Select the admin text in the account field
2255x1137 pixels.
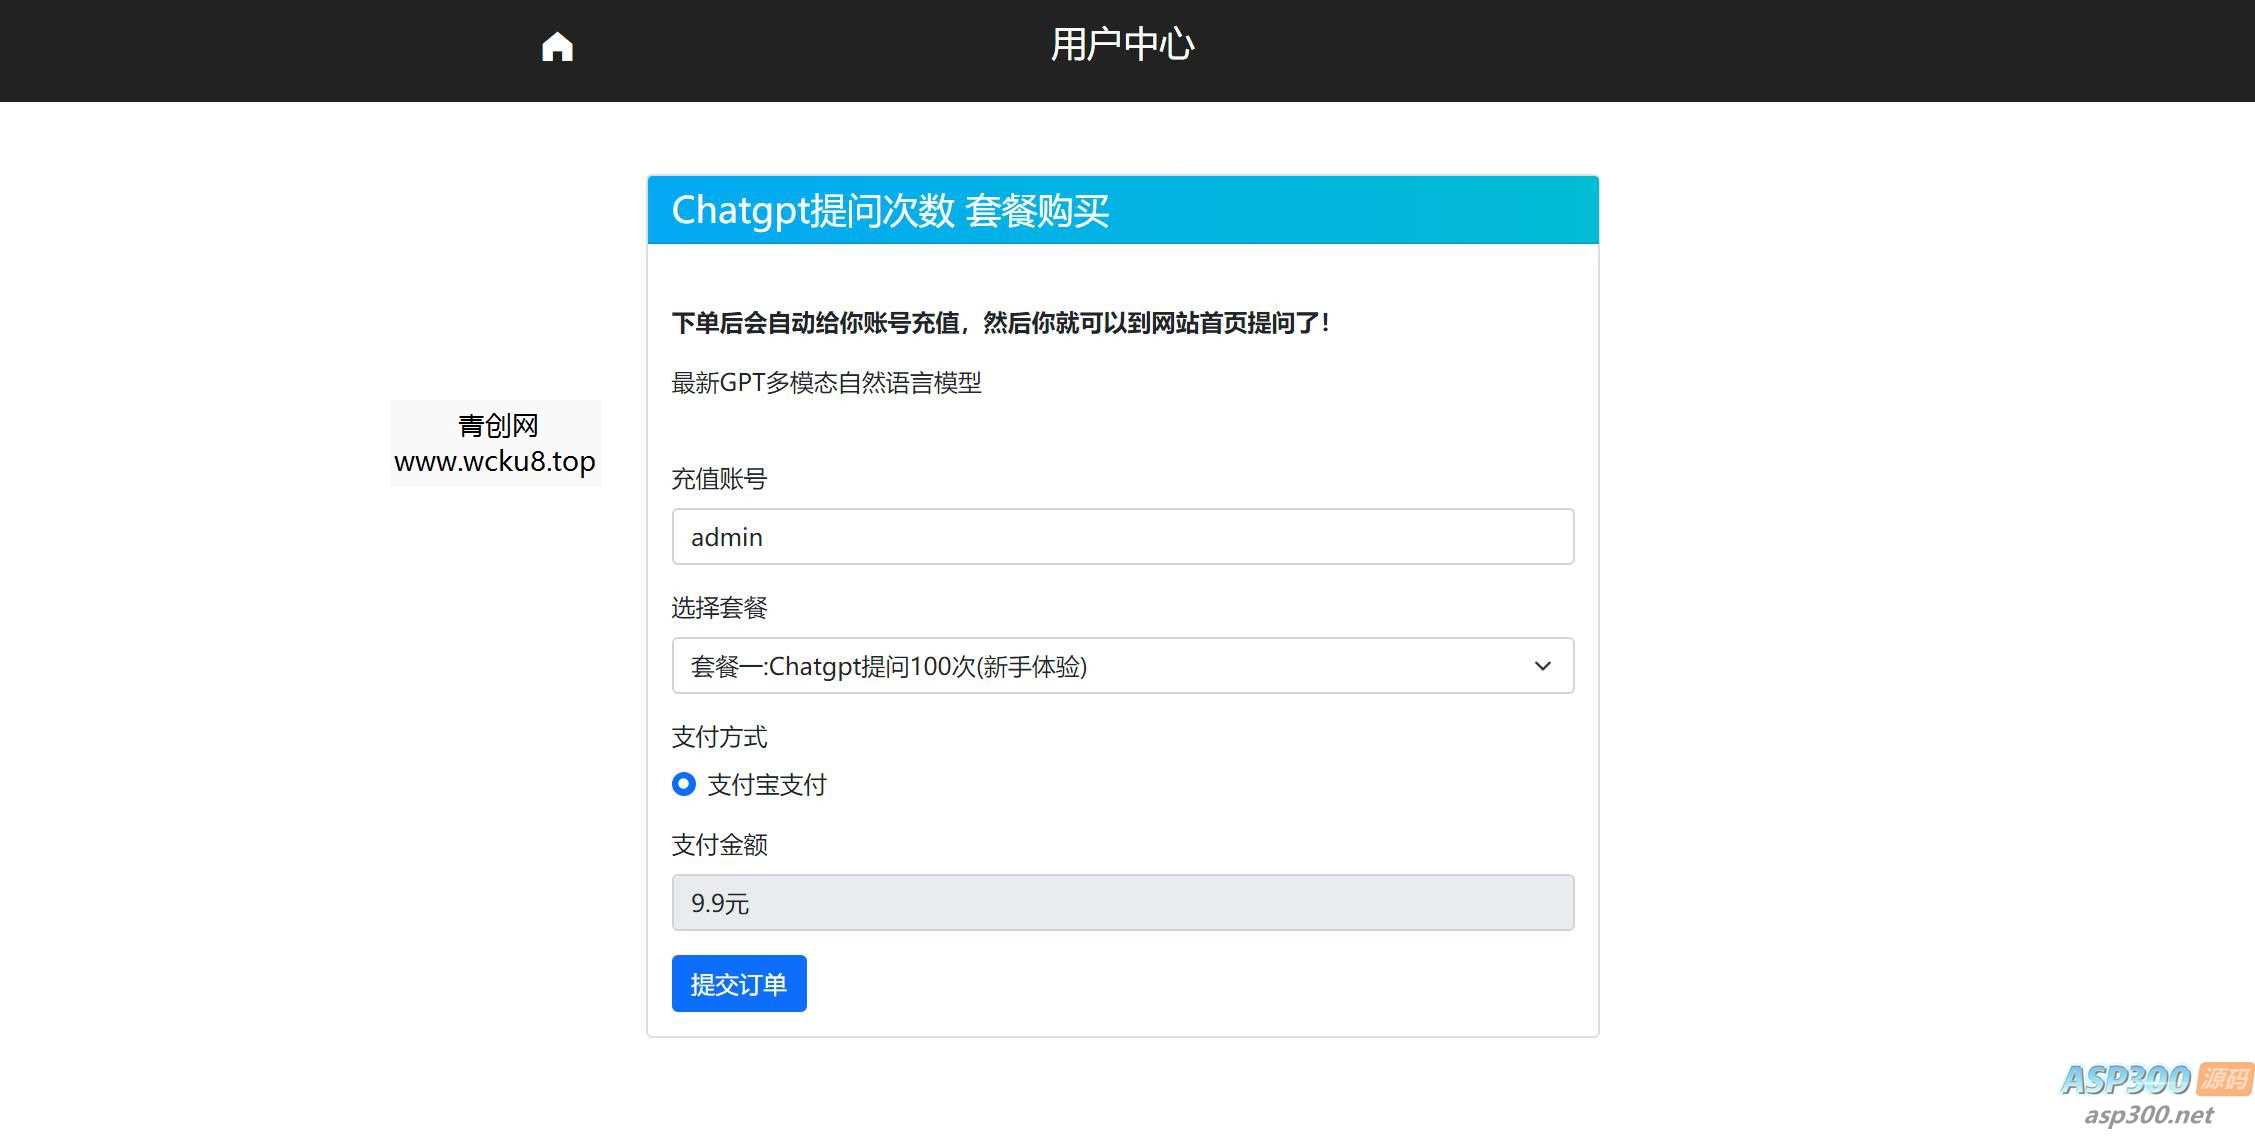(727, 537)
